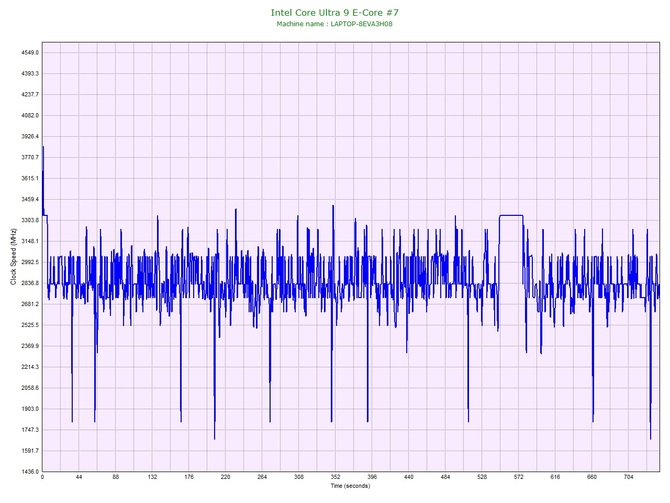
Task: Click the 2836.8 y-axis value
Action: 30,283
